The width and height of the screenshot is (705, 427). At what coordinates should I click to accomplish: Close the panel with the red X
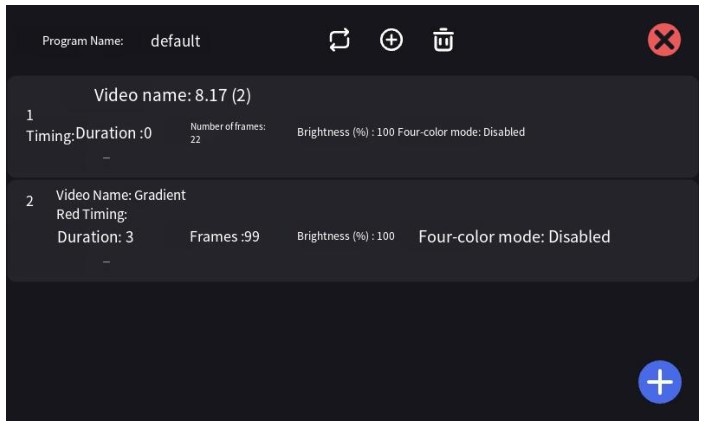(664, 40)
